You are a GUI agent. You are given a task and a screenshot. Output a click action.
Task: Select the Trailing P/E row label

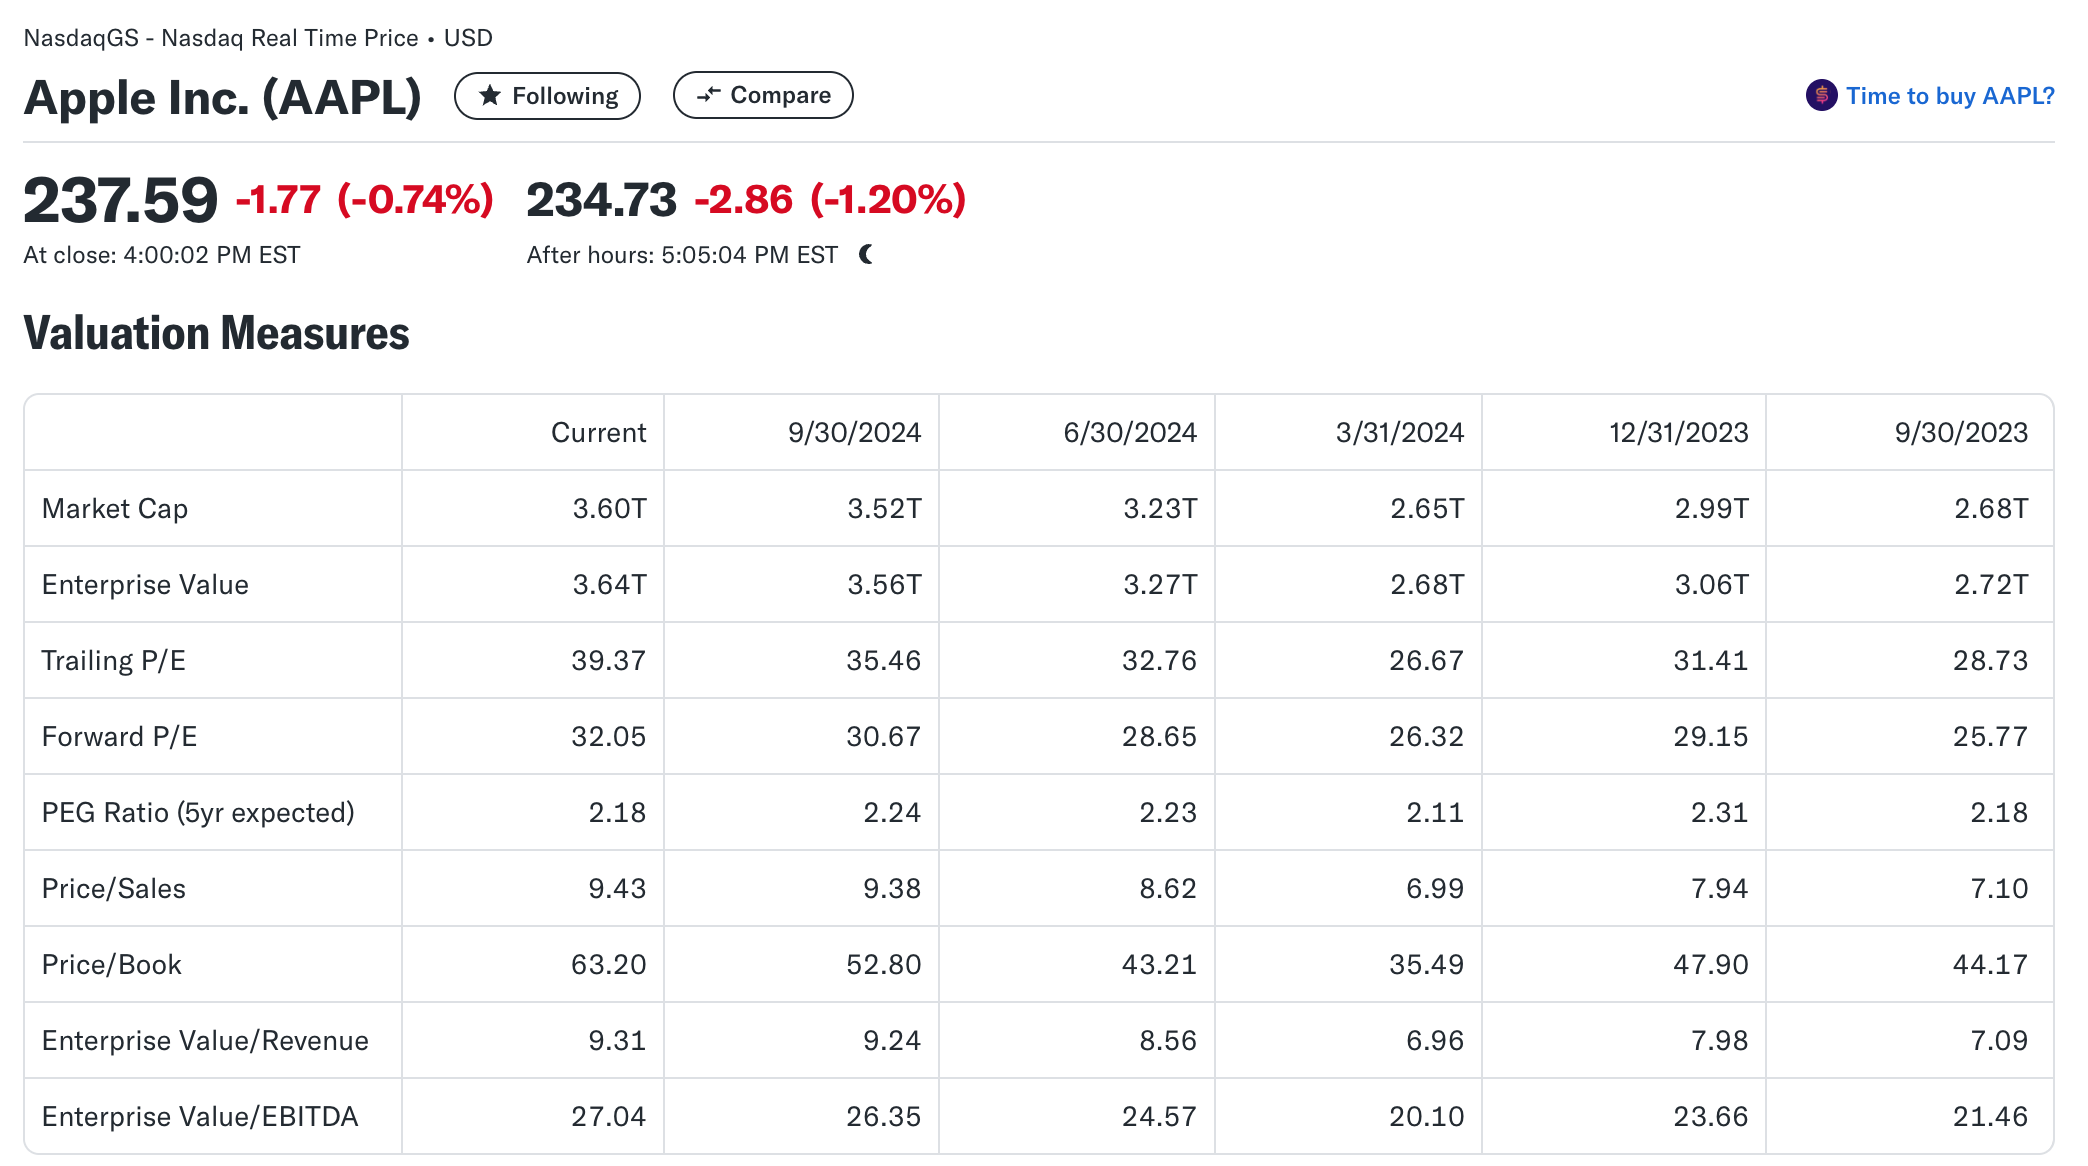(113, 661)
